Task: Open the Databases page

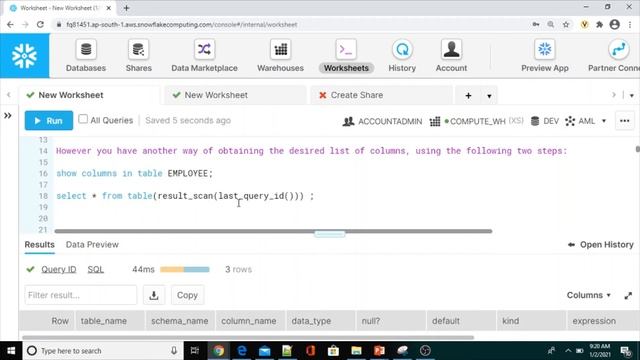Action: click(x=86, y=56)
